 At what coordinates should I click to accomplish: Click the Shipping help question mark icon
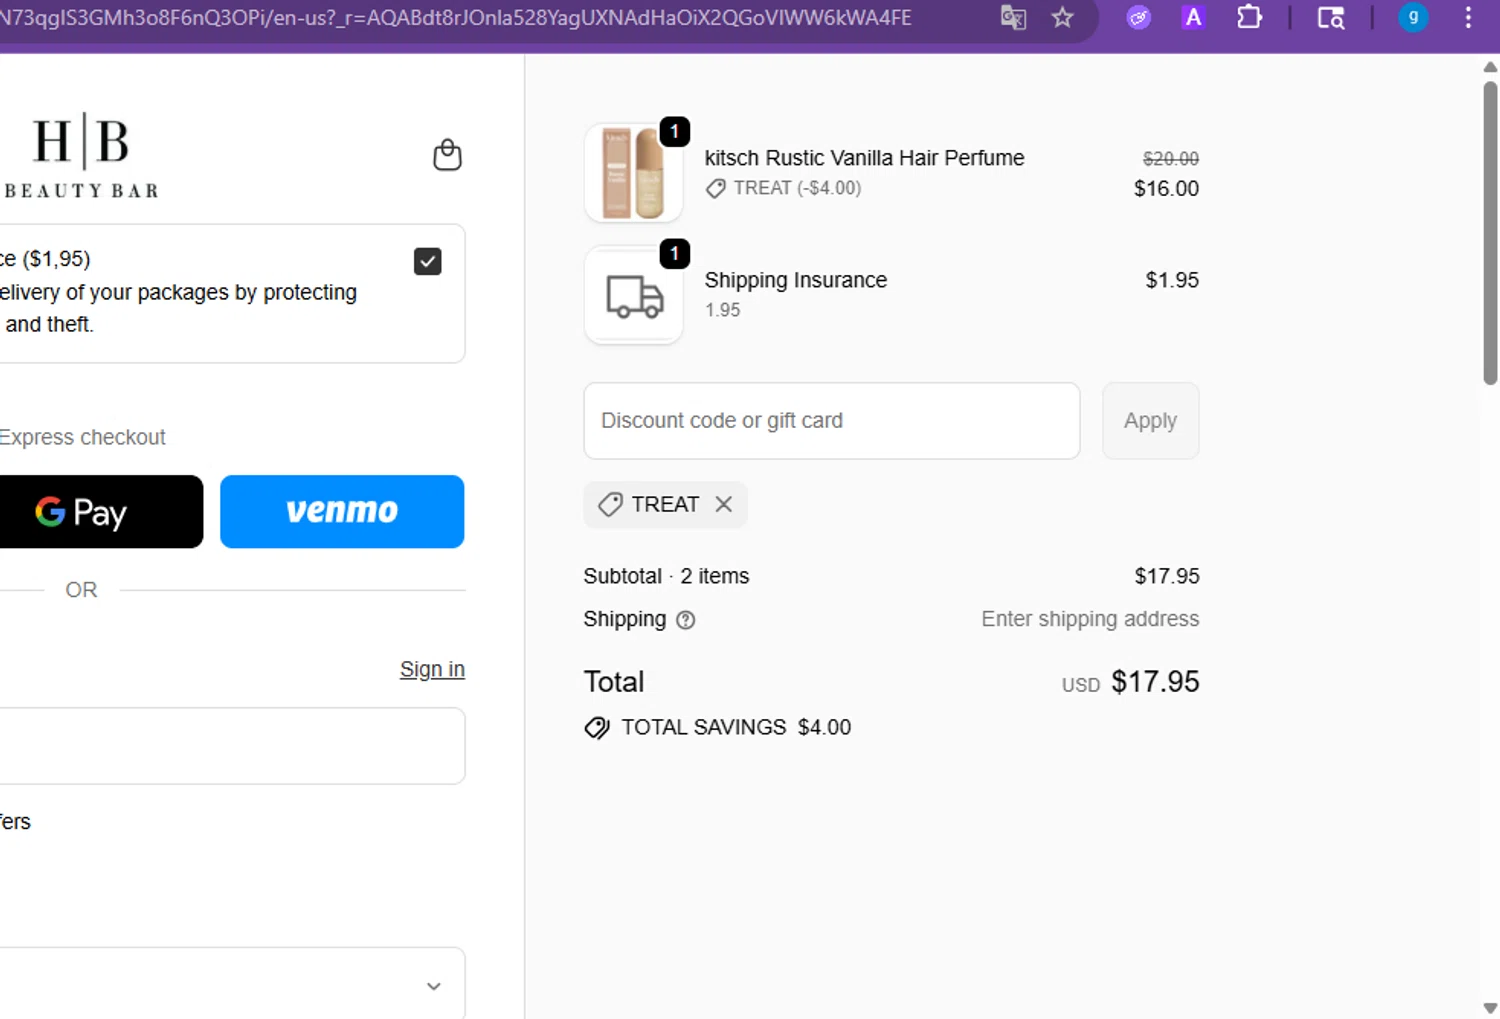[x=685, y=620]
